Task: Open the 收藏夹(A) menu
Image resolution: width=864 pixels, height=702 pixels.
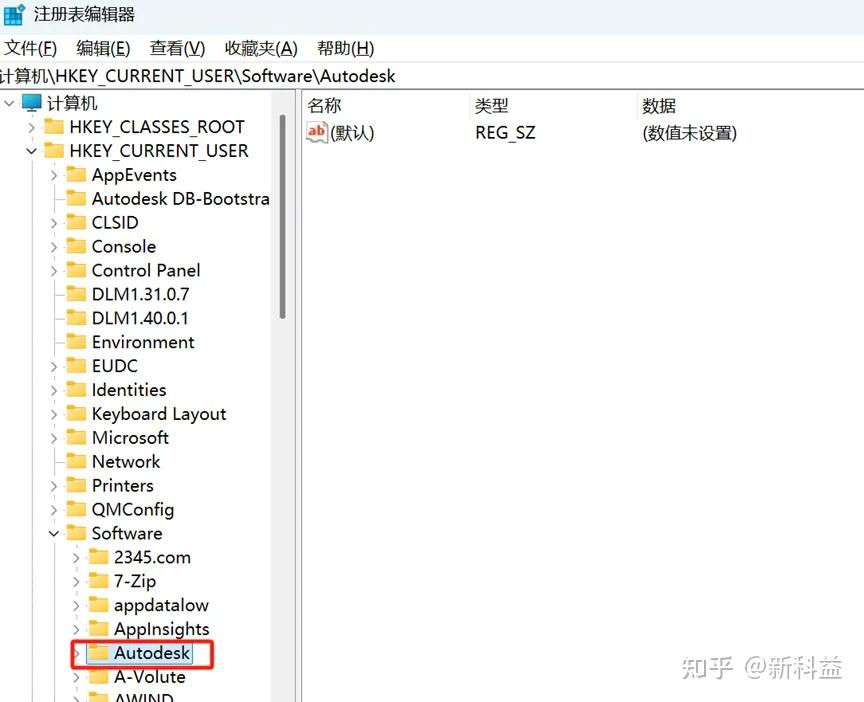Action: click(x=261, y=48)
